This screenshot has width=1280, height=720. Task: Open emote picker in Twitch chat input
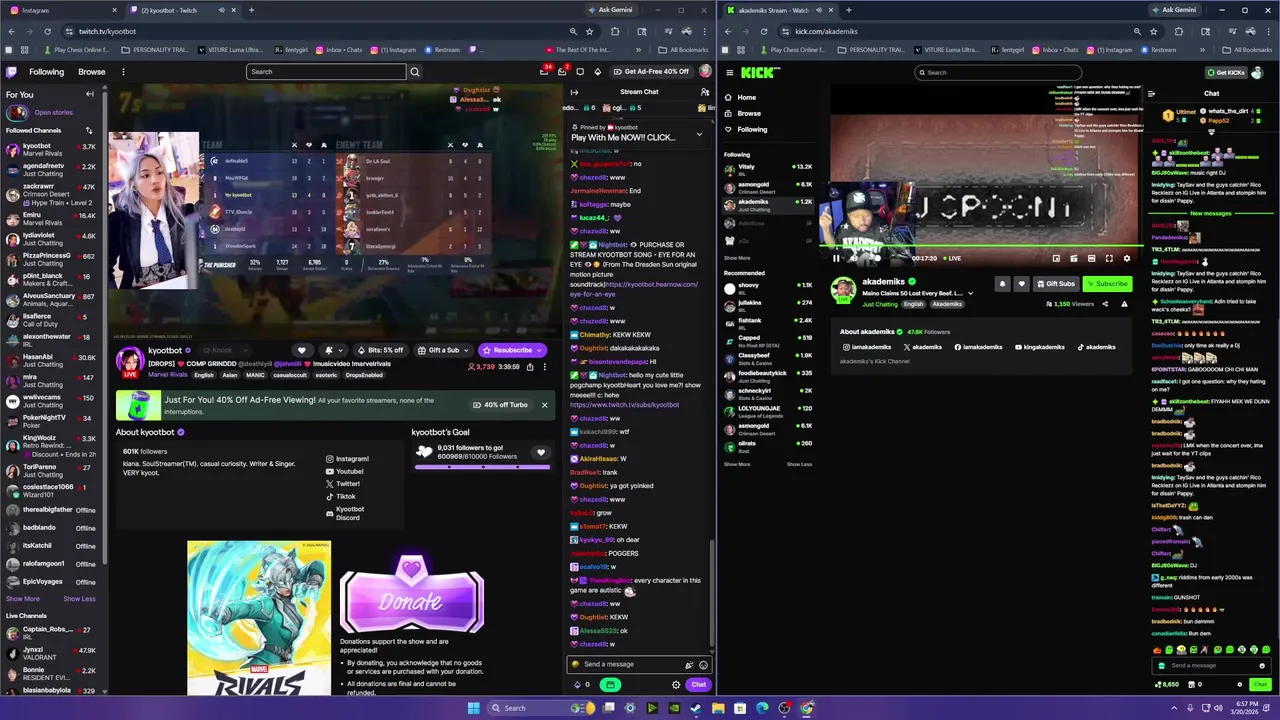(x=703, y=665)
